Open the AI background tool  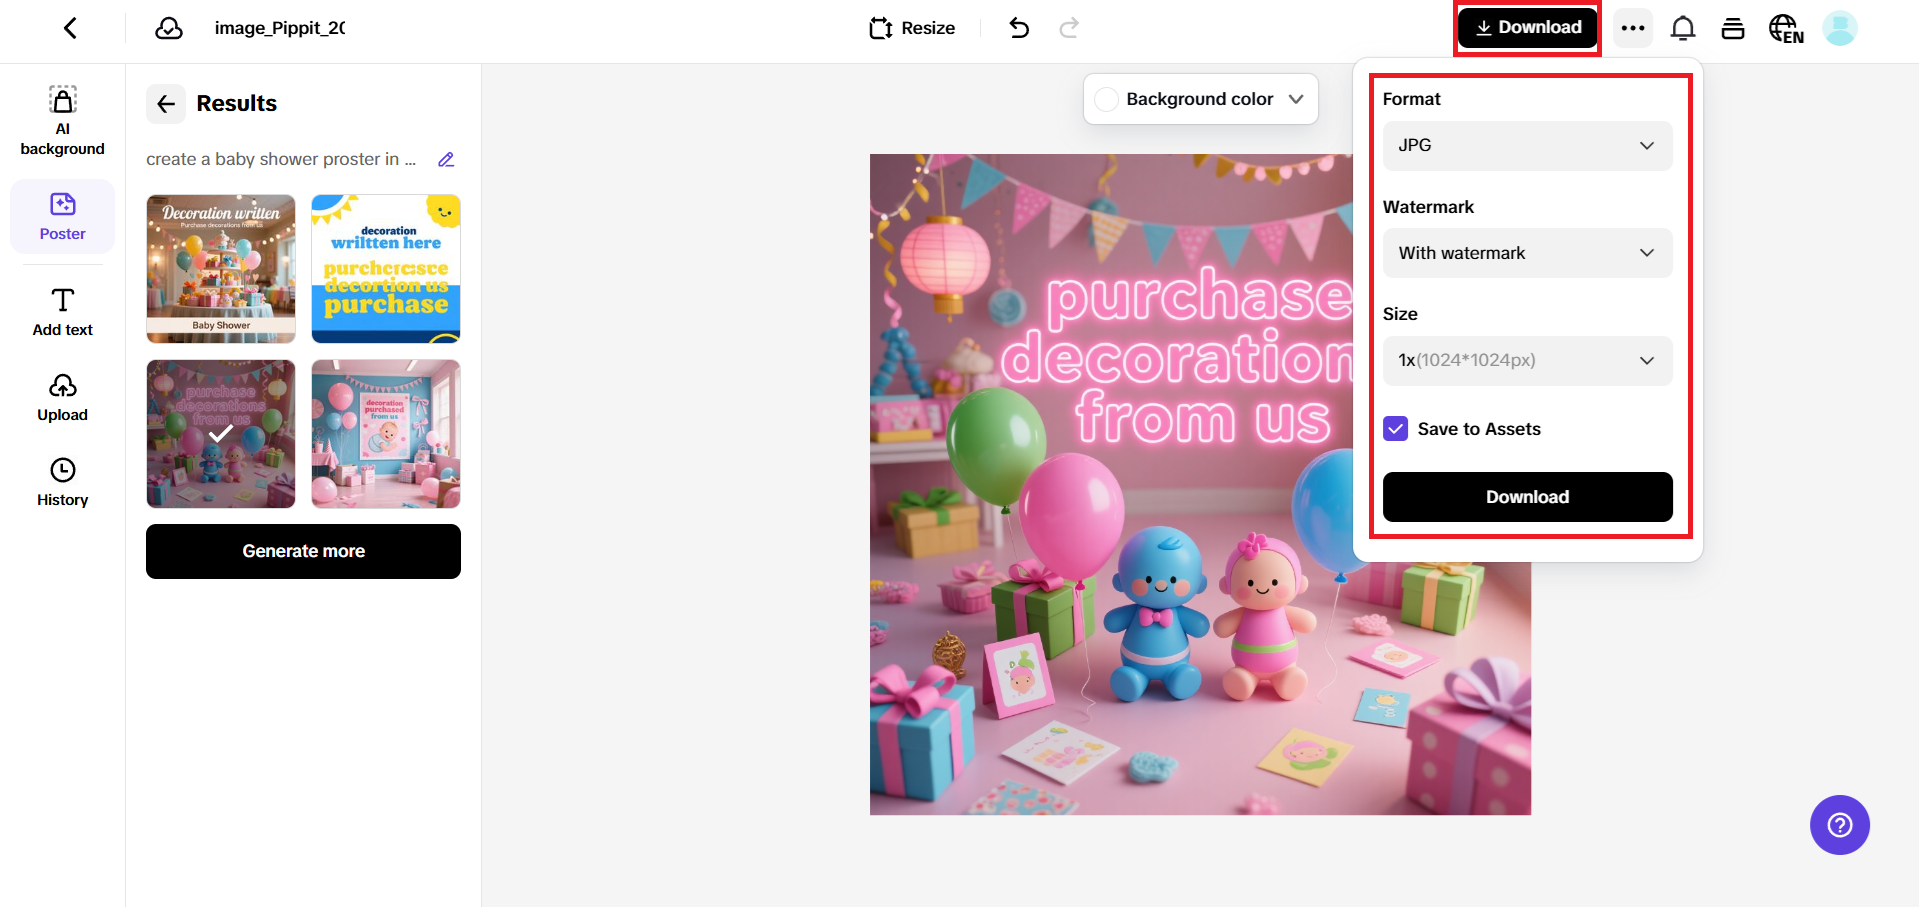[x=62, y=121]
